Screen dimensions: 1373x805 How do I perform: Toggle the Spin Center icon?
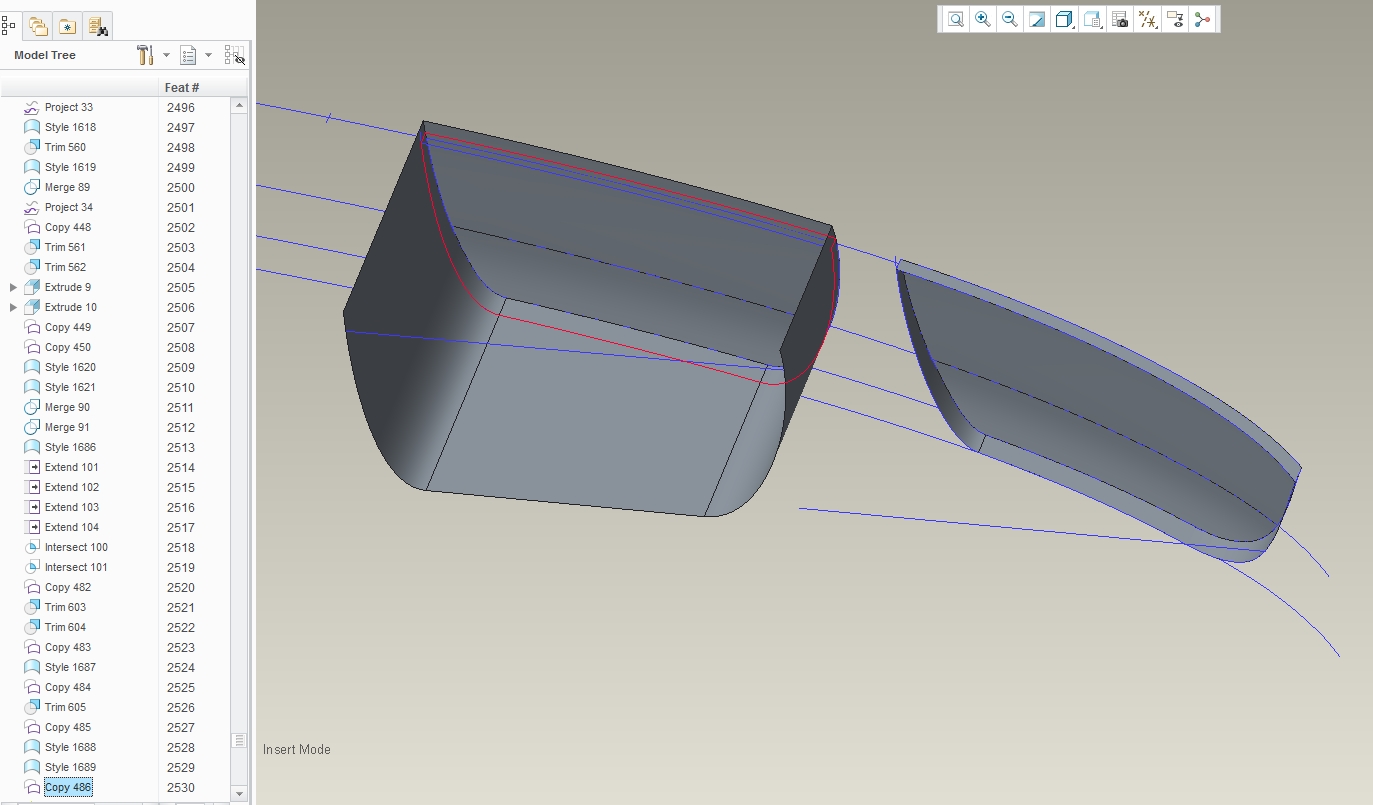1202,19
